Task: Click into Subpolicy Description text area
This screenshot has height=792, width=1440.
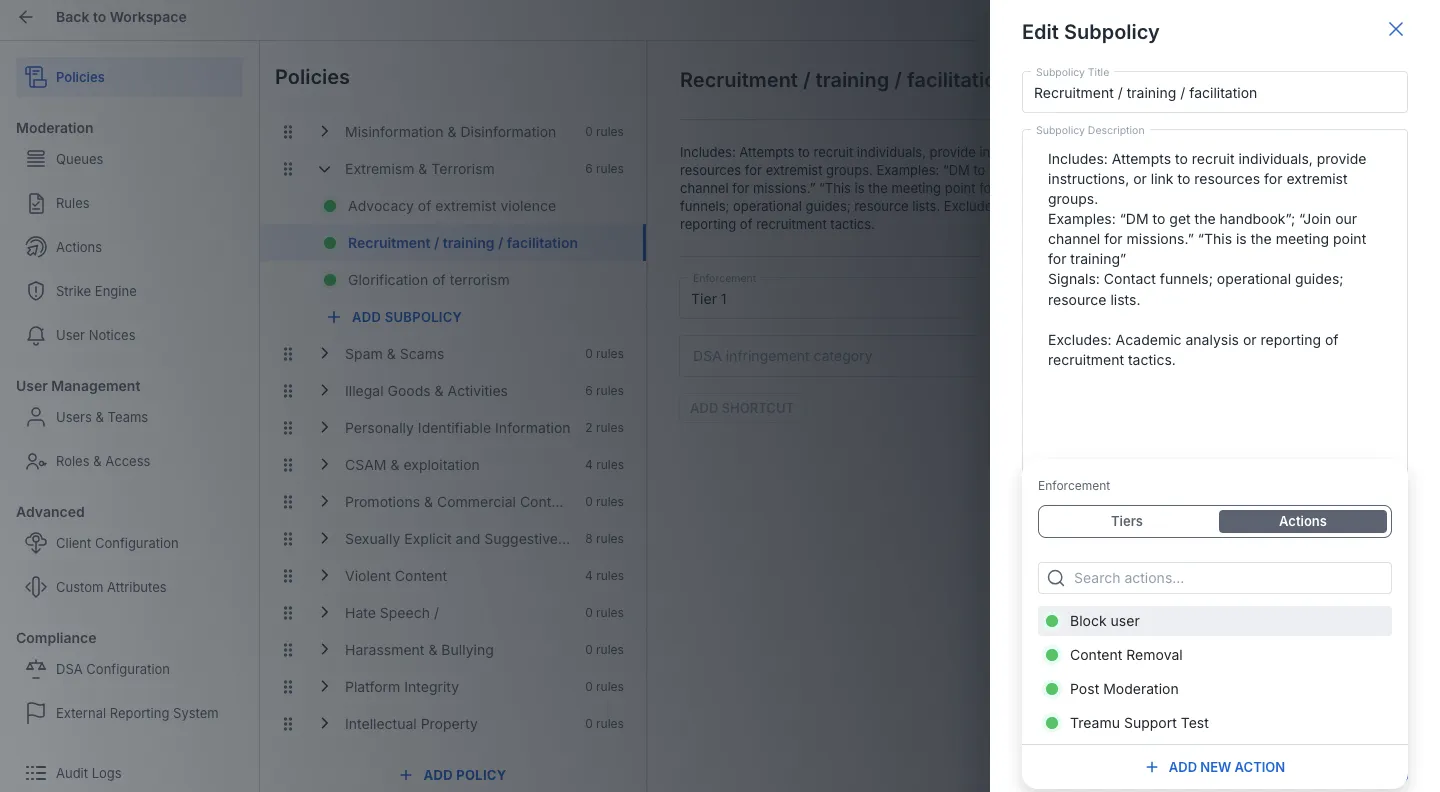Action: coord(1215,298)
